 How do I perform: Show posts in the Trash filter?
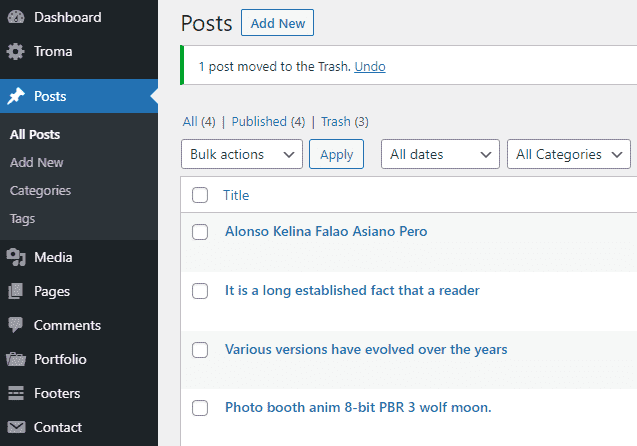tap(335, 122)
